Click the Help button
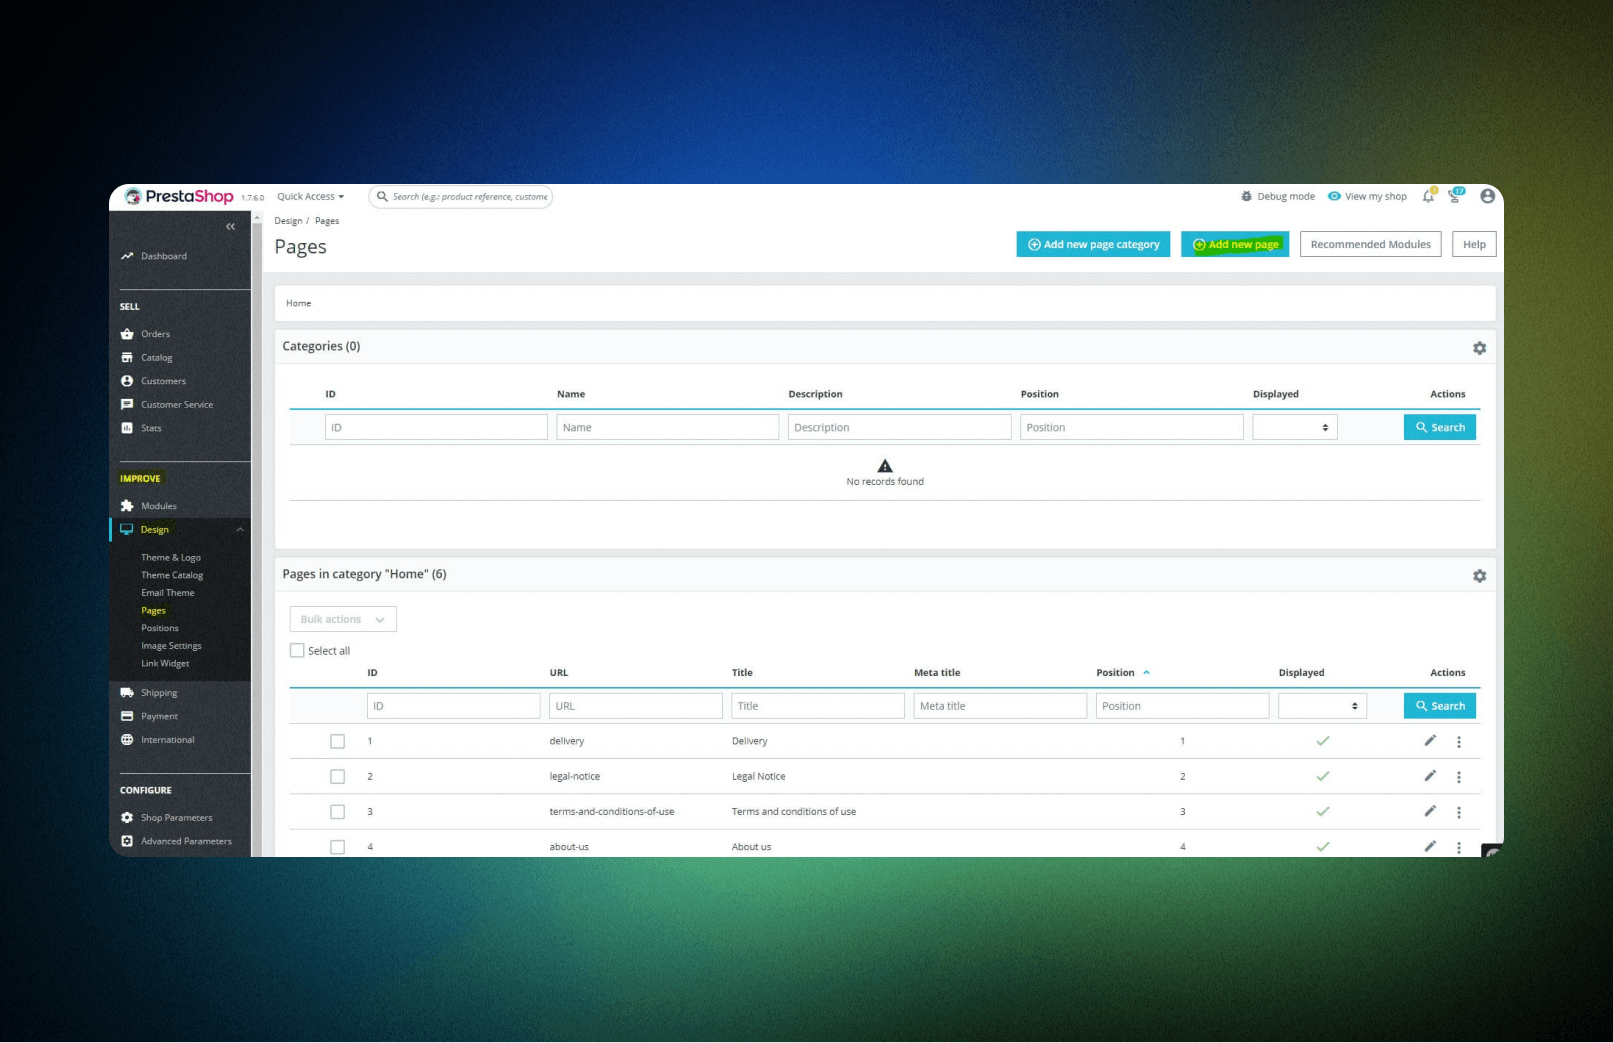The image size is (1613, 1043). click(x=1474, y=244)
